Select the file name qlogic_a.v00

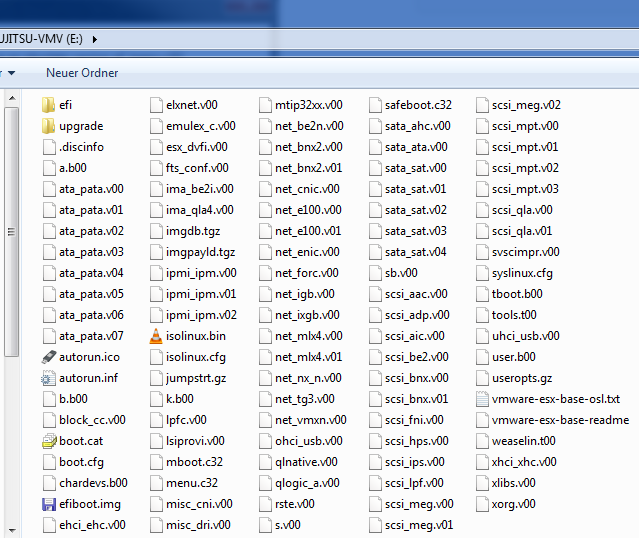[x=307, y=483]
